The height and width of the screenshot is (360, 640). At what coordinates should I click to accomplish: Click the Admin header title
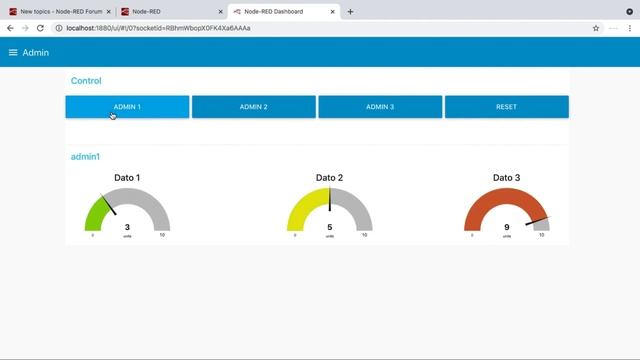click(36, 53)
